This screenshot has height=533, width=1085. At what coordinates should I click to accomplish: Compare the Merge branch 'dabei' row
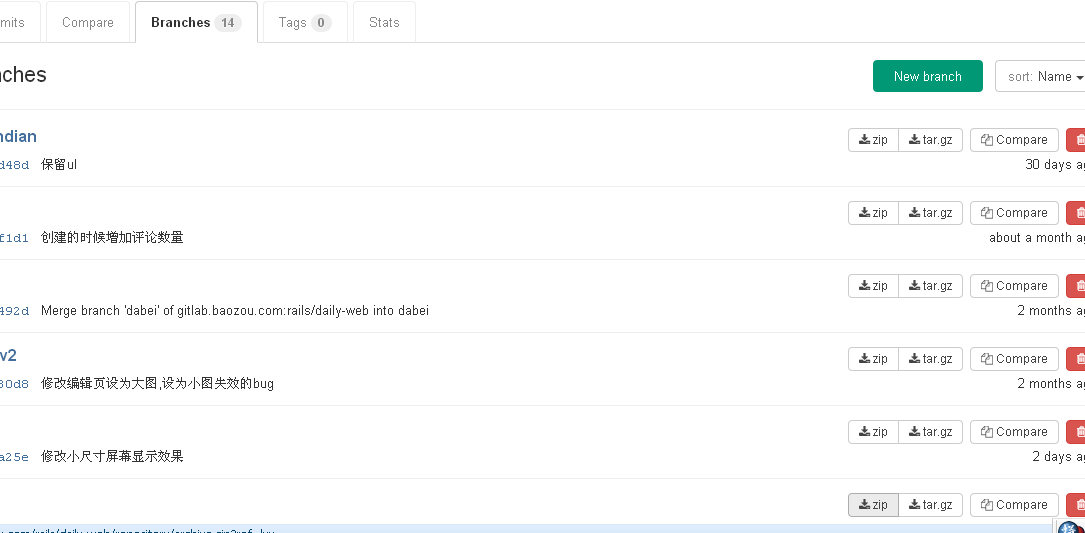click(1014, 286)
